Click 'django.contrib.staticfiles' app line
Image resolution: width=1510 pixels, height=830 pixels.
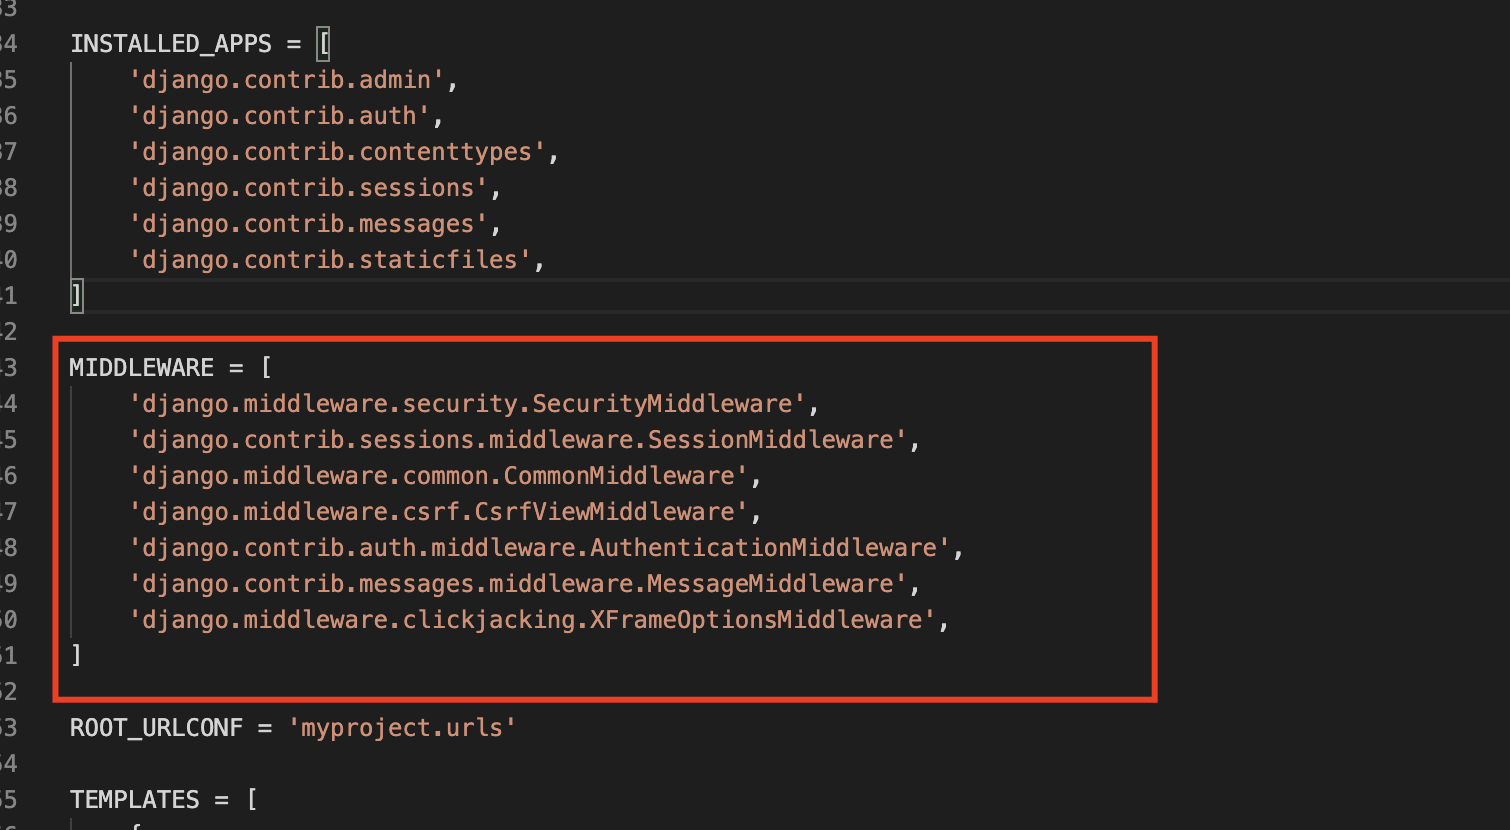(330, 260)
